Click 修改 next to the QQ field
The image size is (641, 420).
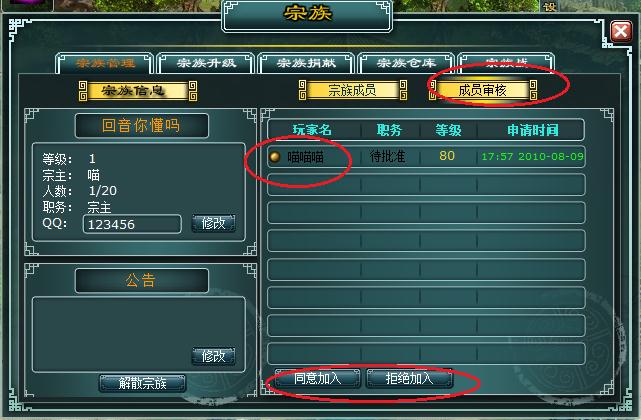pos(213,223)
